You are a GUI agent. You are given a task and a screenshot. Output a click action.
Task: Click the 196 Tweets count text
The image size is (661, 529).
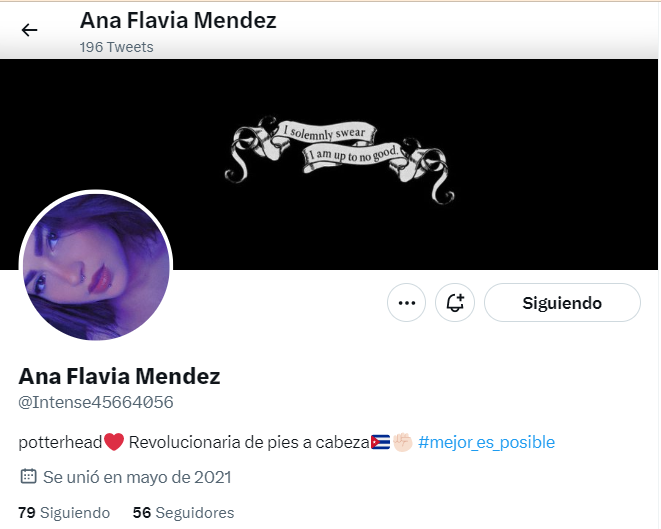point(116,47)
